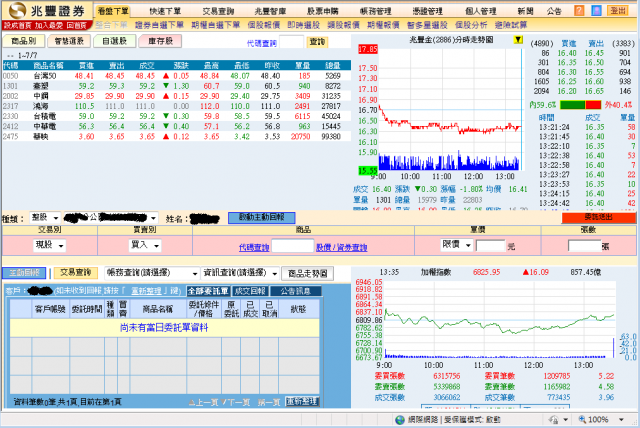Show the 成交回報 tab

point(250,291)
